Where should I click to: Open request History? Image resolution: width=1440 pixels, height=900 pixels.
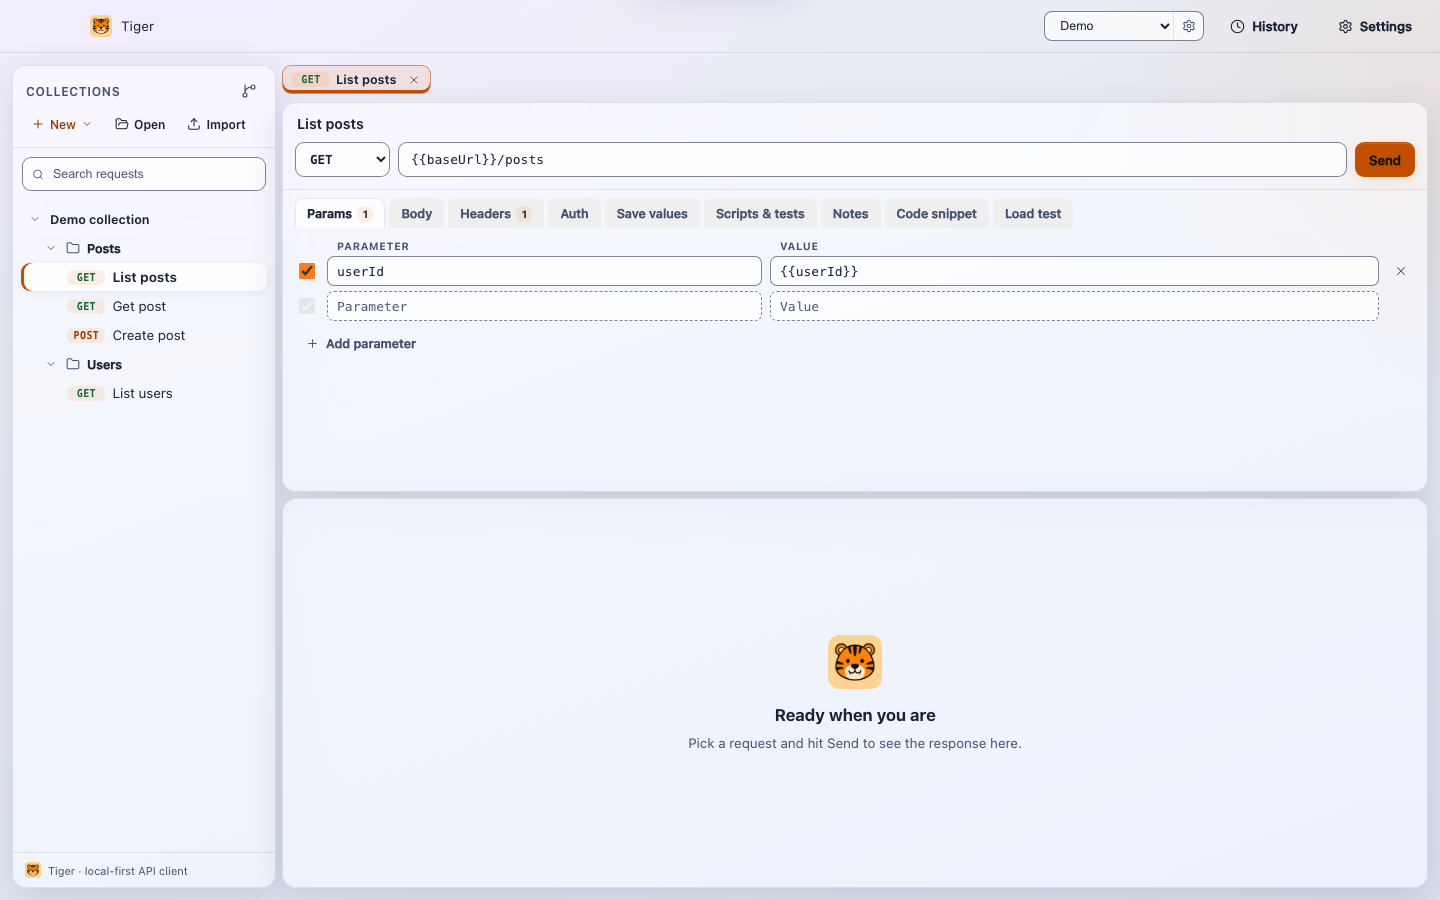(x=1264, y=26)
